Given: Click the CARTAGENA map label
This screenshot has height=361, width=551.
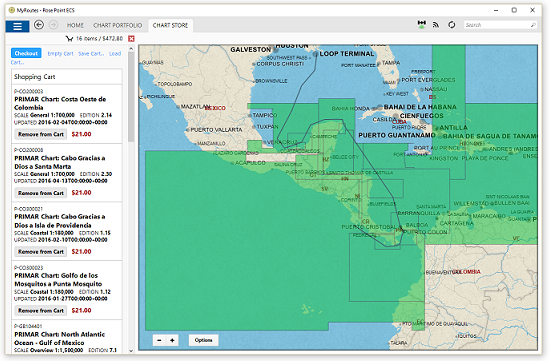Looking at the screenshot, I should [x=457, y=224].
